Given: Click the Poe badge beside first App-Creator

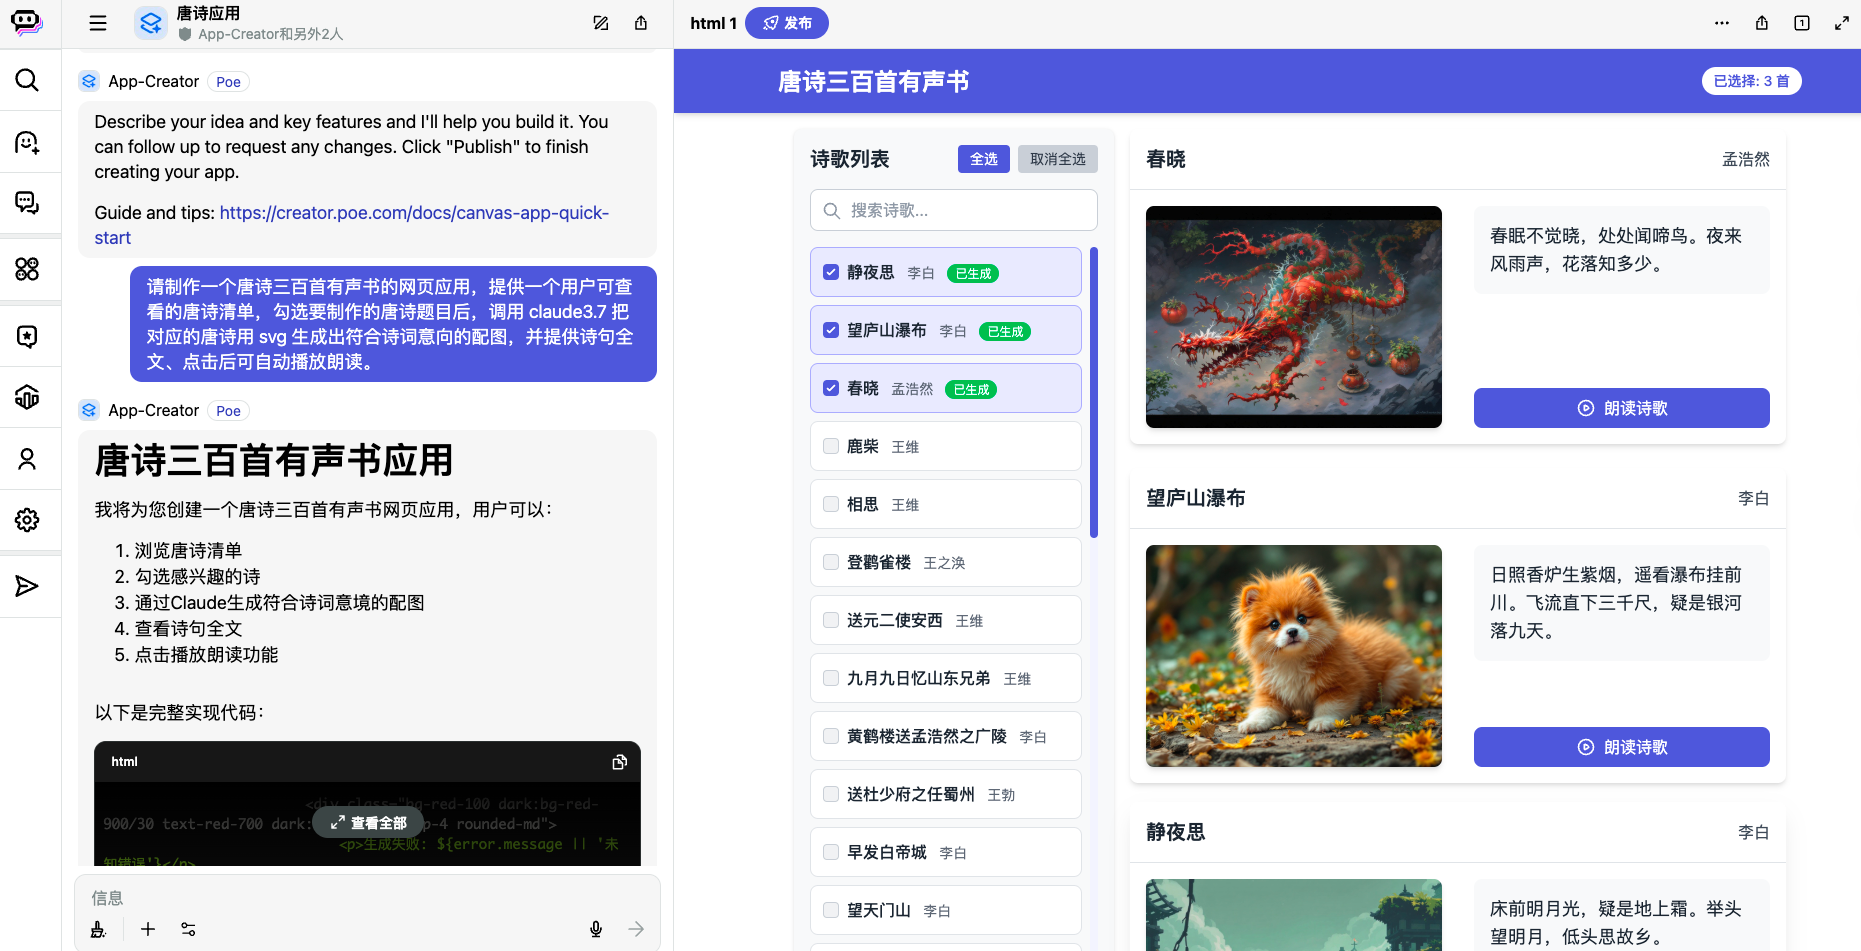Looking at the screenshot, I should tap(229, 82).
